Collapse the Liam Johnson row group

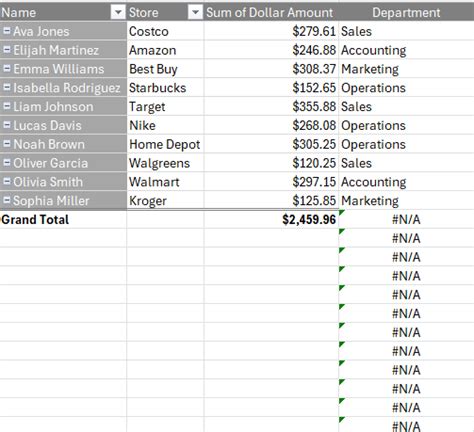click(7, 106)
